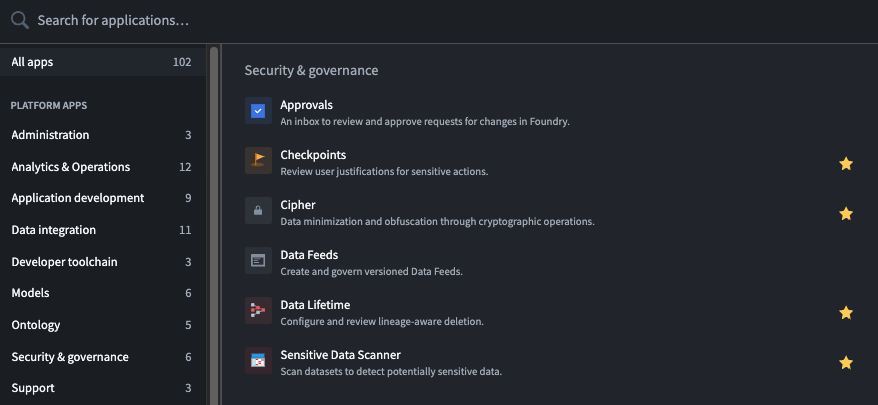Open the Data Feeds application title

click(x=309, y=255)
